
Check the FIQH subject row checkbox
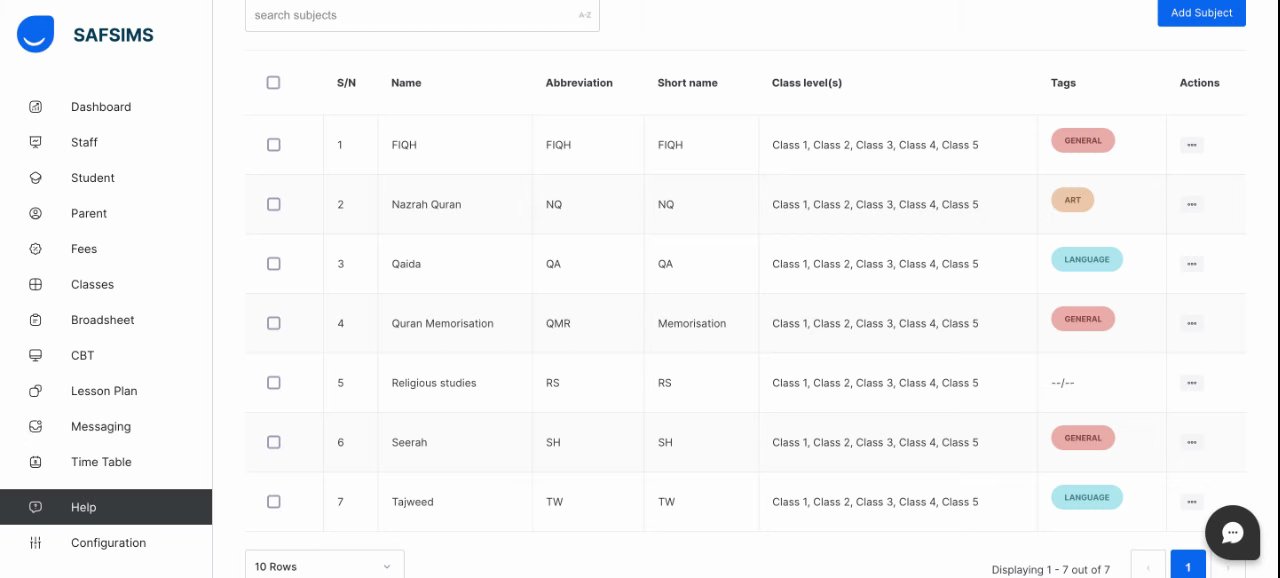coord(273,145)
